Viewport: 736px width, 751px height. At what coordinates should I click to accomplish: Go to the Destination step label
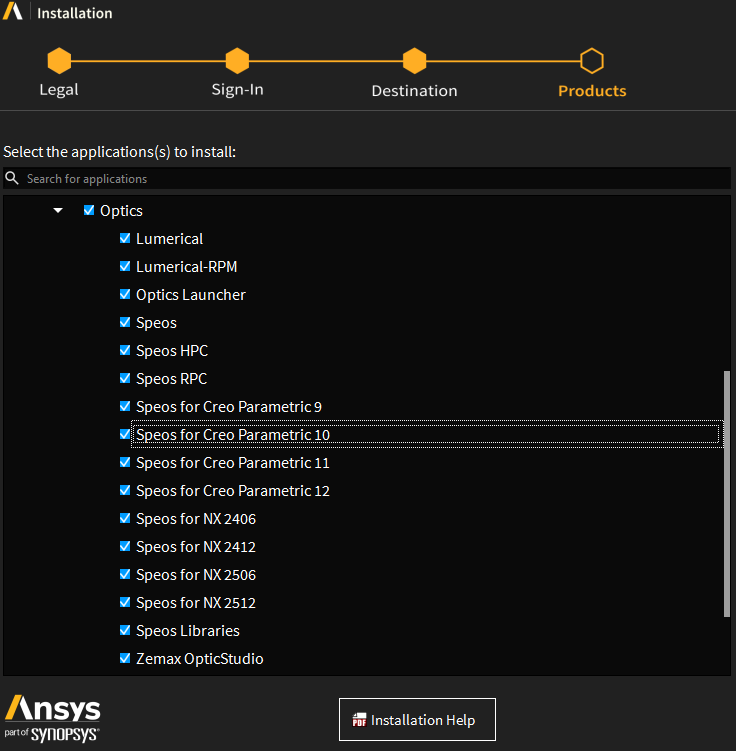click(x=415, y=91)
